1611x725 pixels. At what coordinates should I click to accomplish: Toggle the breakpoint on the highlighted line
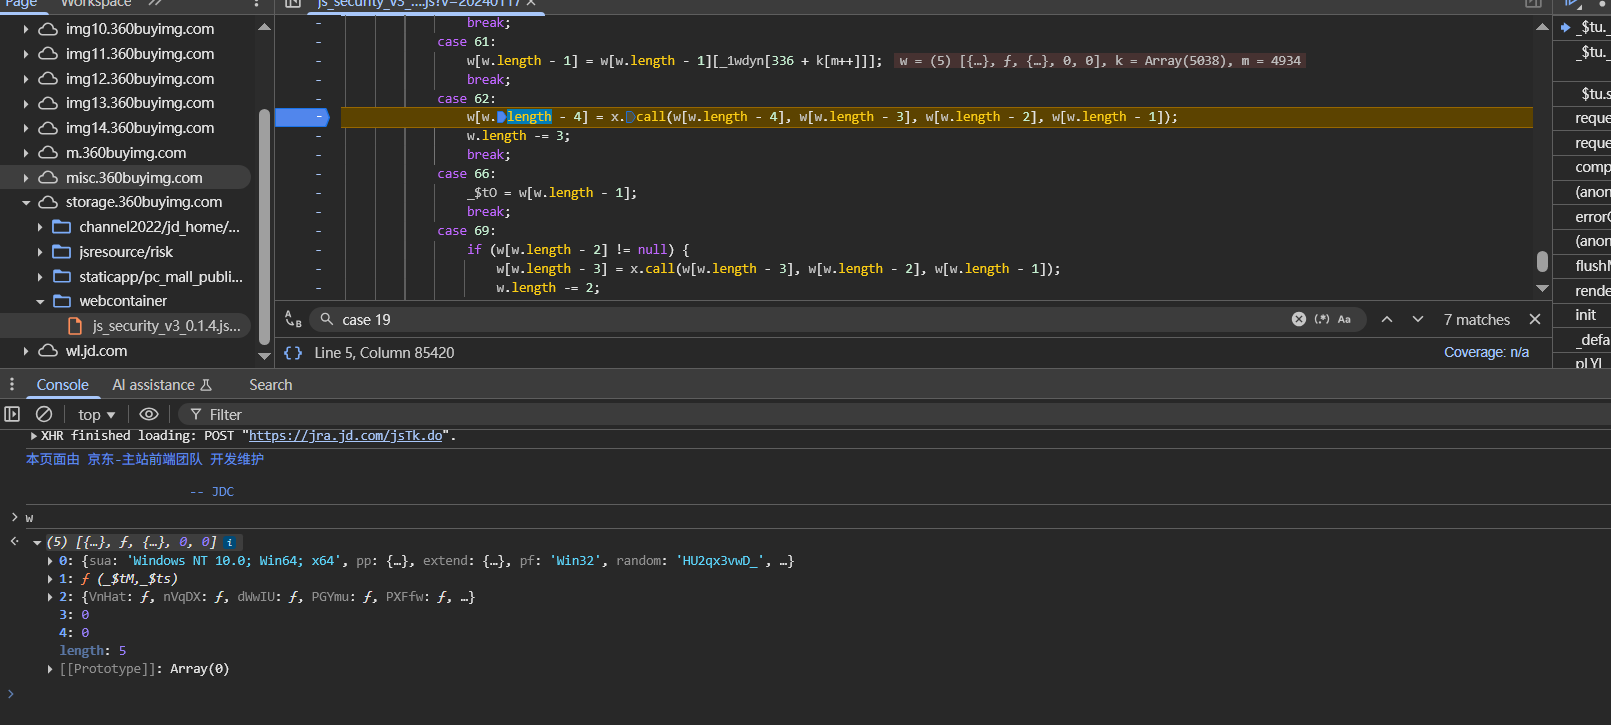coord(301,117)
